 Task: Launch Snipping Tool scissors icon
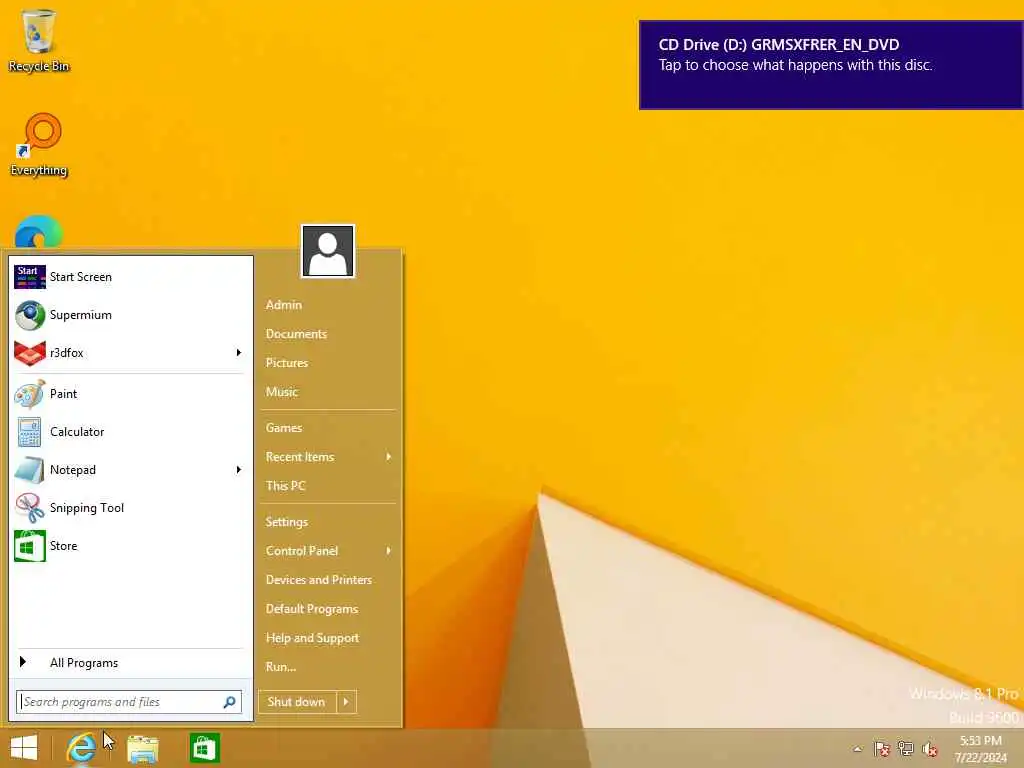tap(29, 507)
